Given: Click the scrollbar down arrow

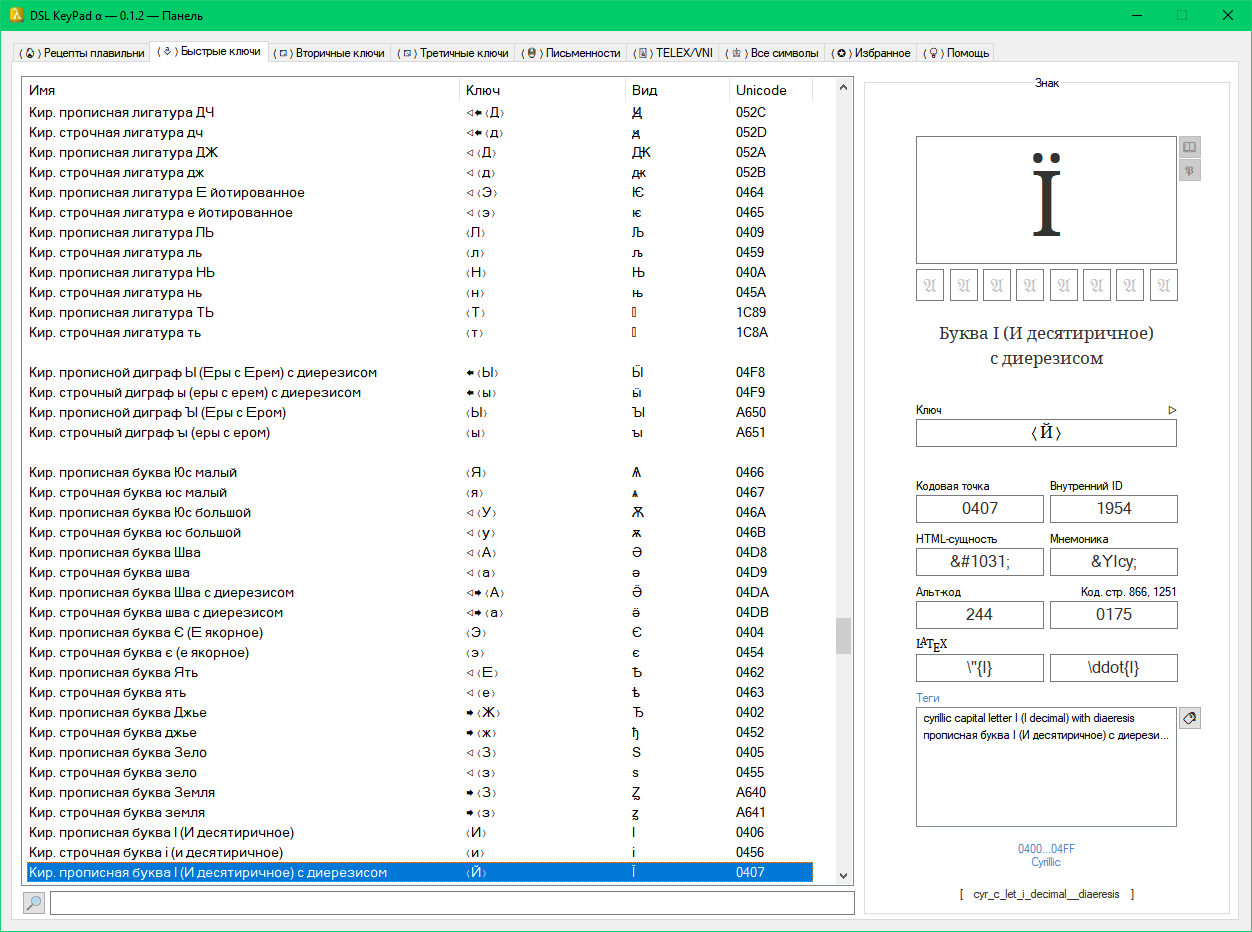Looking at the screenshot, I should pos(844,875).
